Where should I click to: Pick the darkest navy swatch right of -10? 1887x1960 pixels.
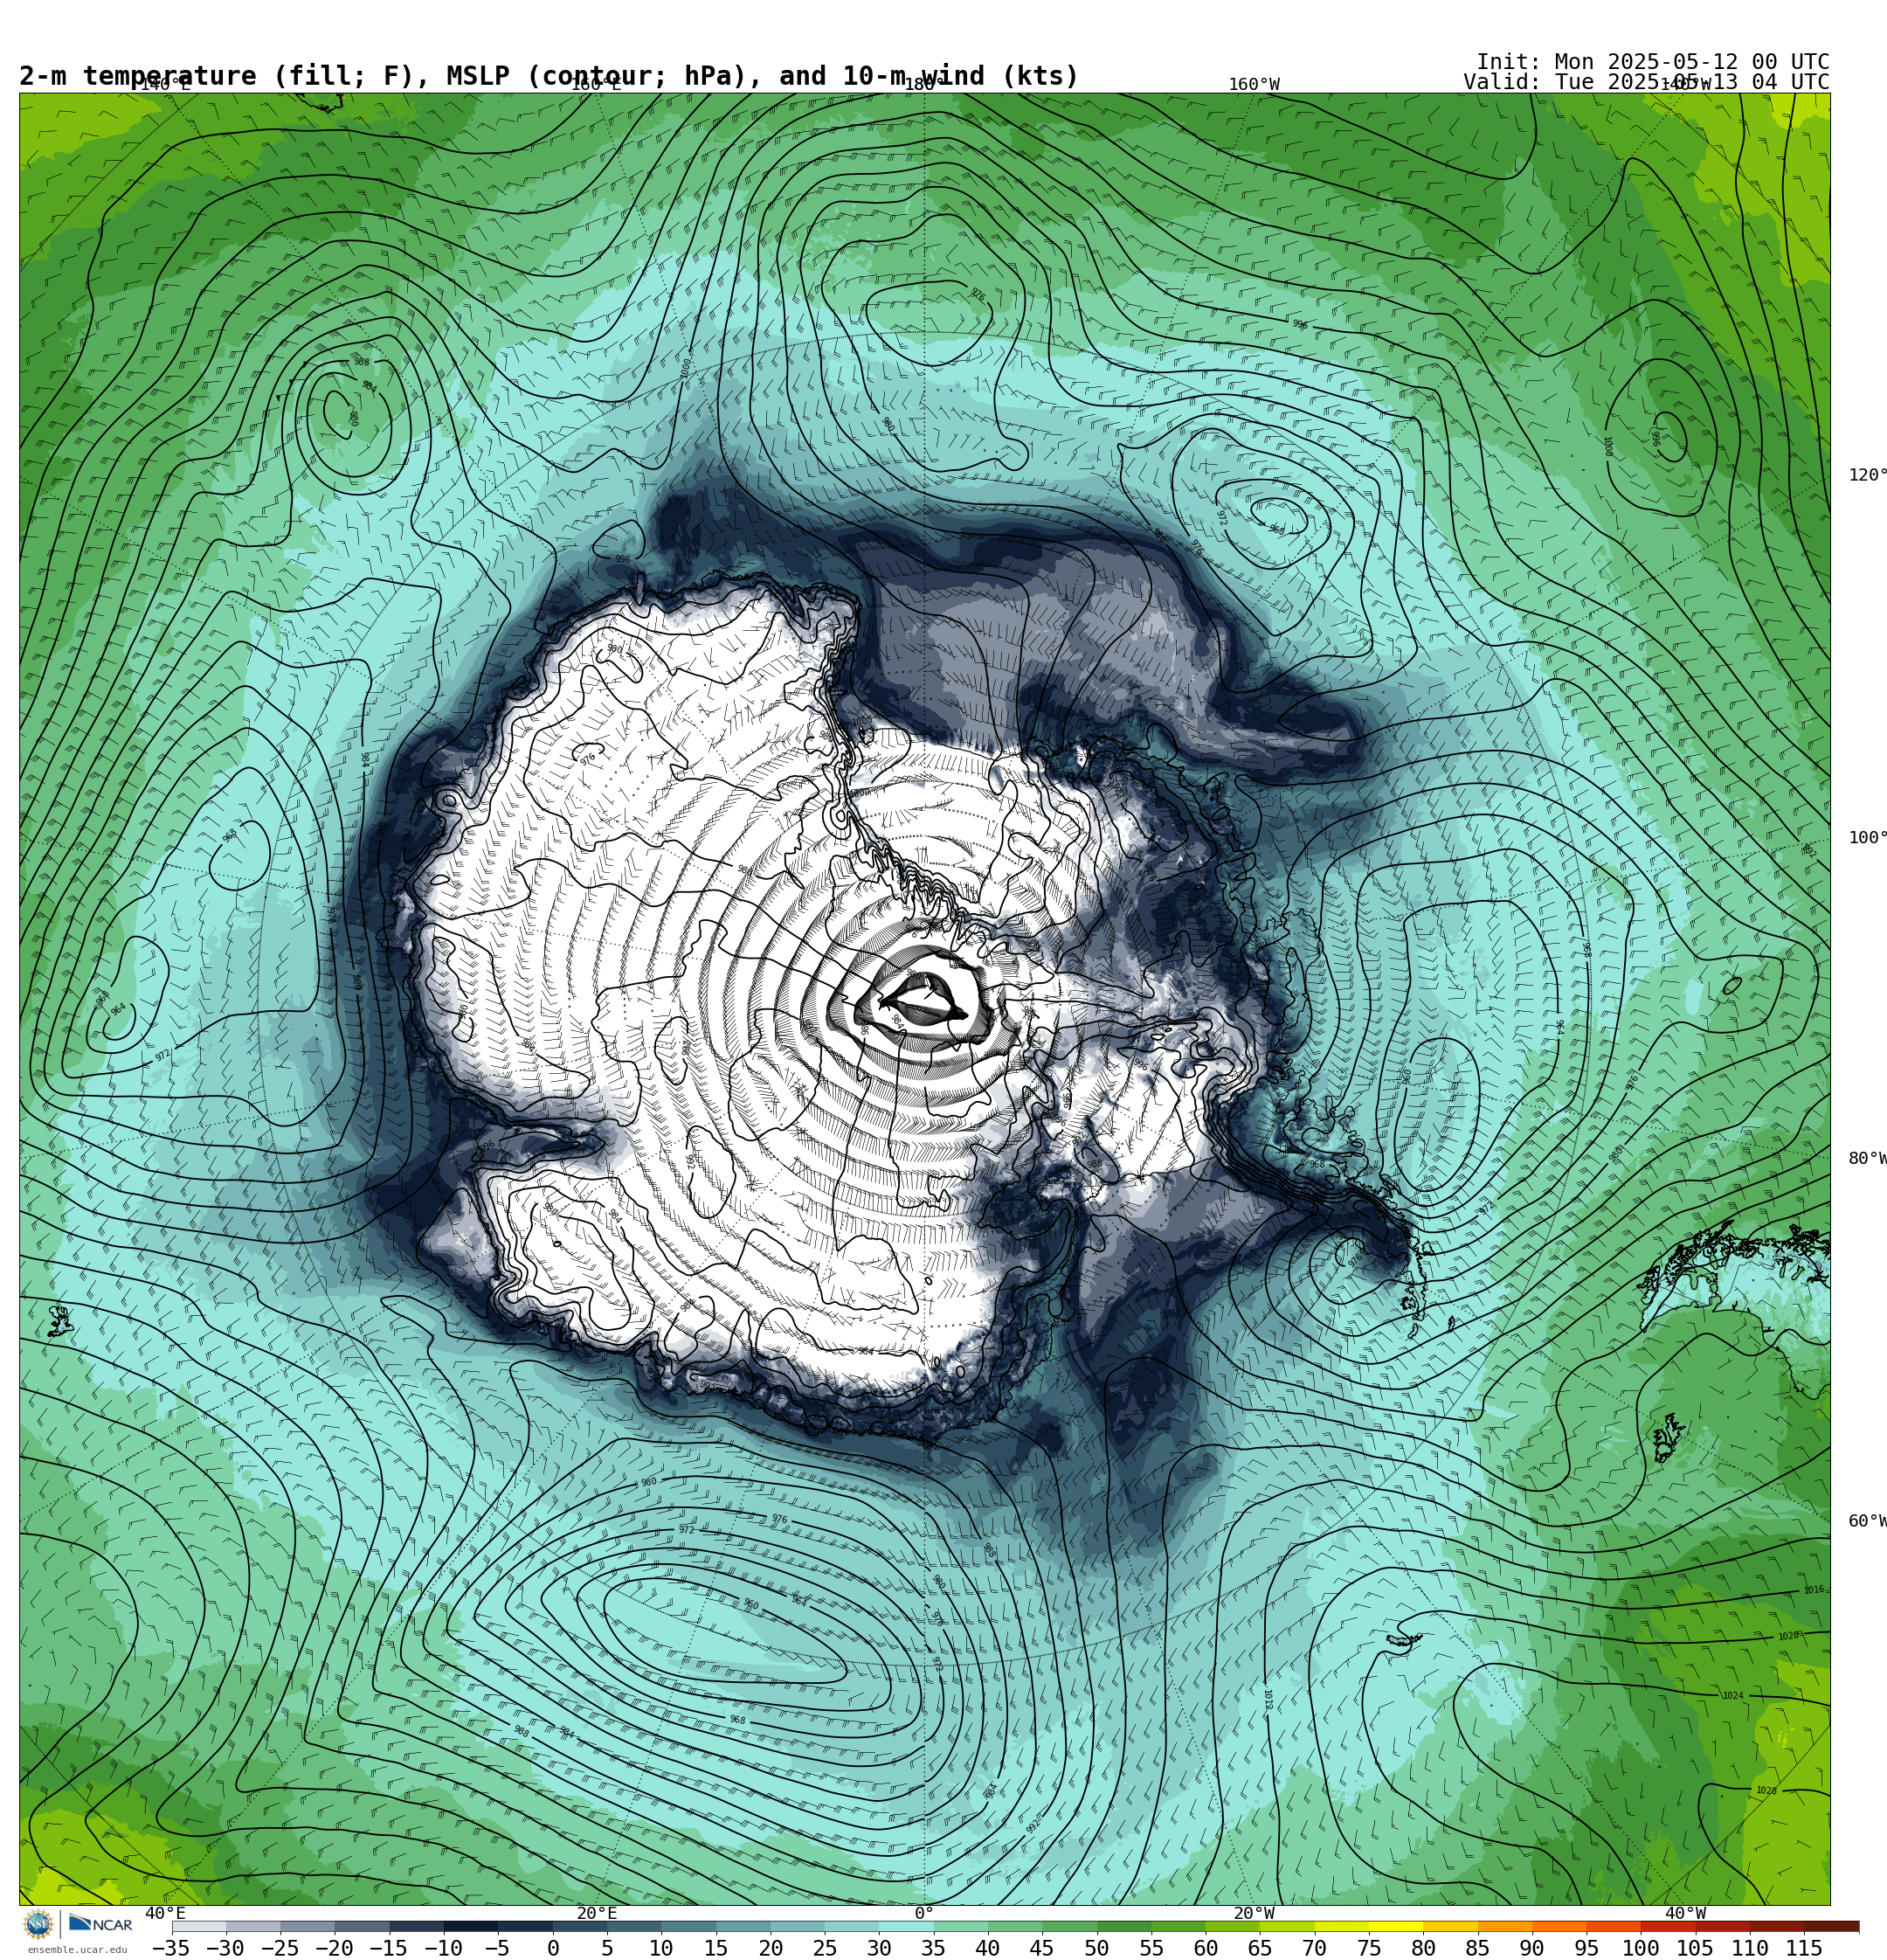pos(471,1926)
